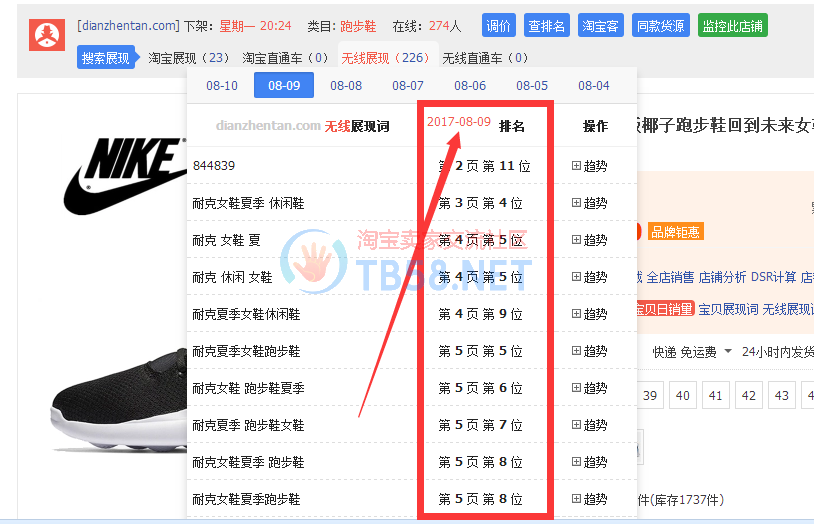This screenshot has width=814, height=524.
Task: Select the 08-08 date tab
Action: click(x=346, y=85)
